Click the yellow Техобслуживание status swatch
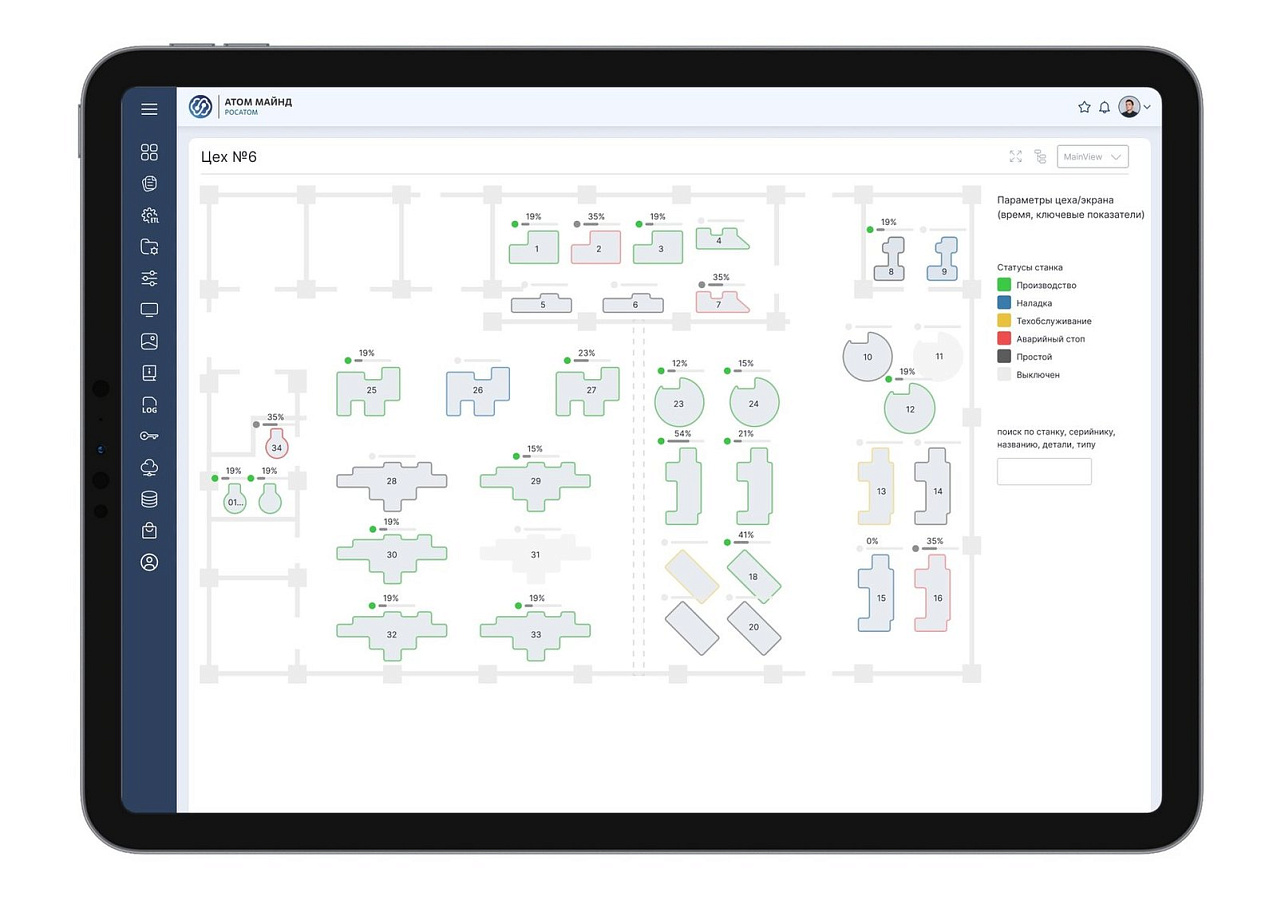The height and width of the screenshot is (900, 1277). click(x=1004, y=321)
